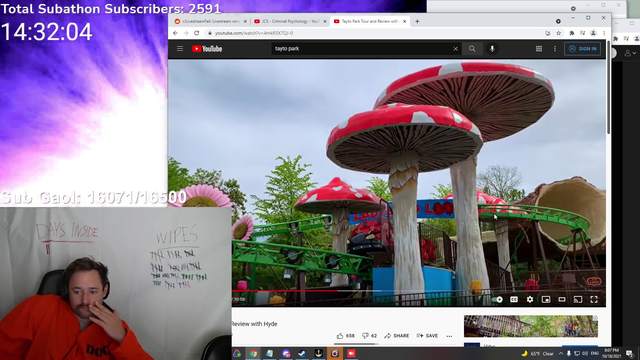The height and width of the screenshot is (360, 640).
Task: Reload the YouTube page
Action: click(x=197, y=33)
